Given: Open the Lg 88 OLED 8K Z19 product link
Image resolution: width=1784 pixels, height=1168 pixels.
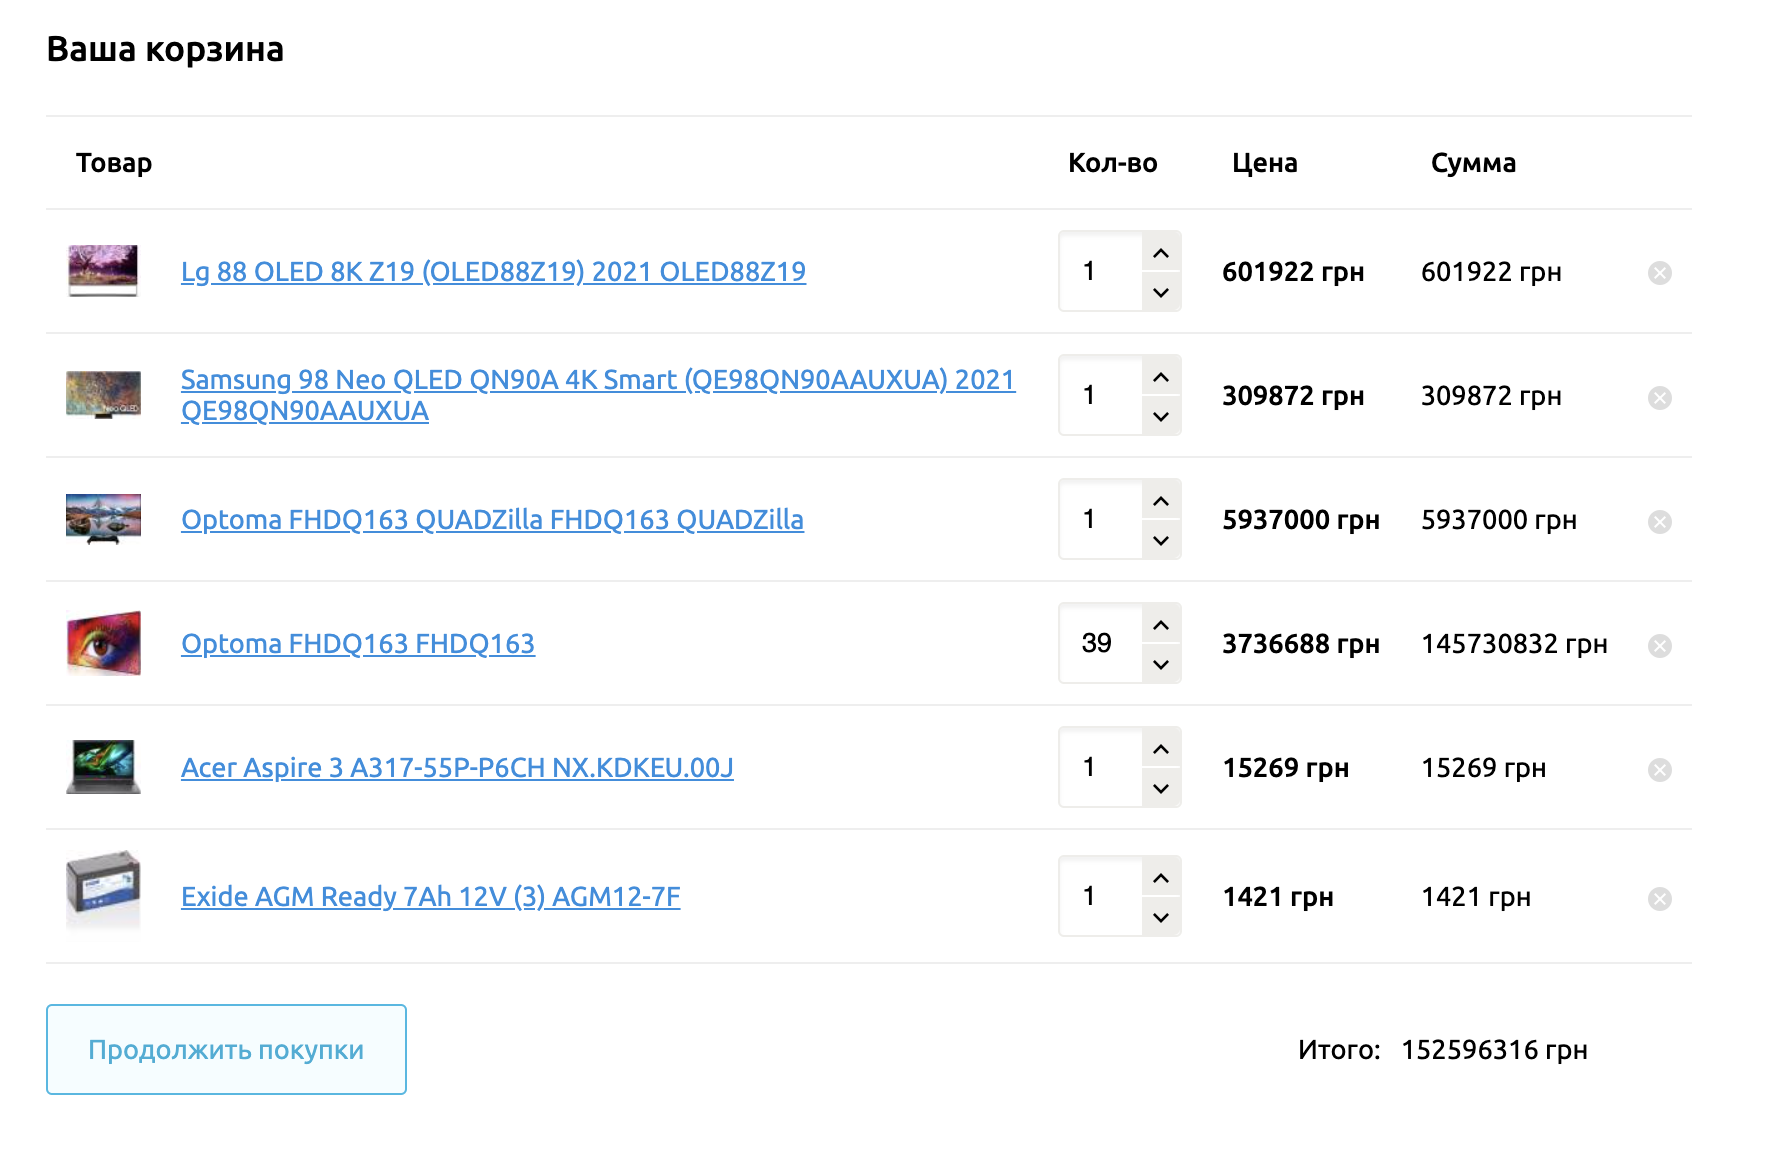Looking at the screenshot, I should pos(493,272).
